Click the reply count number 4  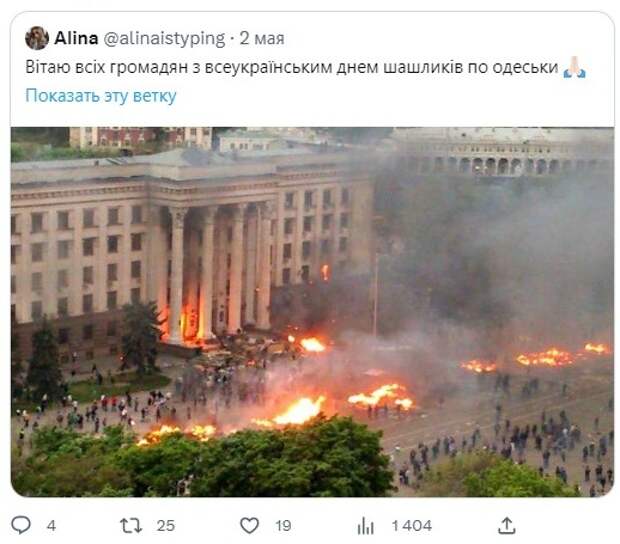pos(51,526)
